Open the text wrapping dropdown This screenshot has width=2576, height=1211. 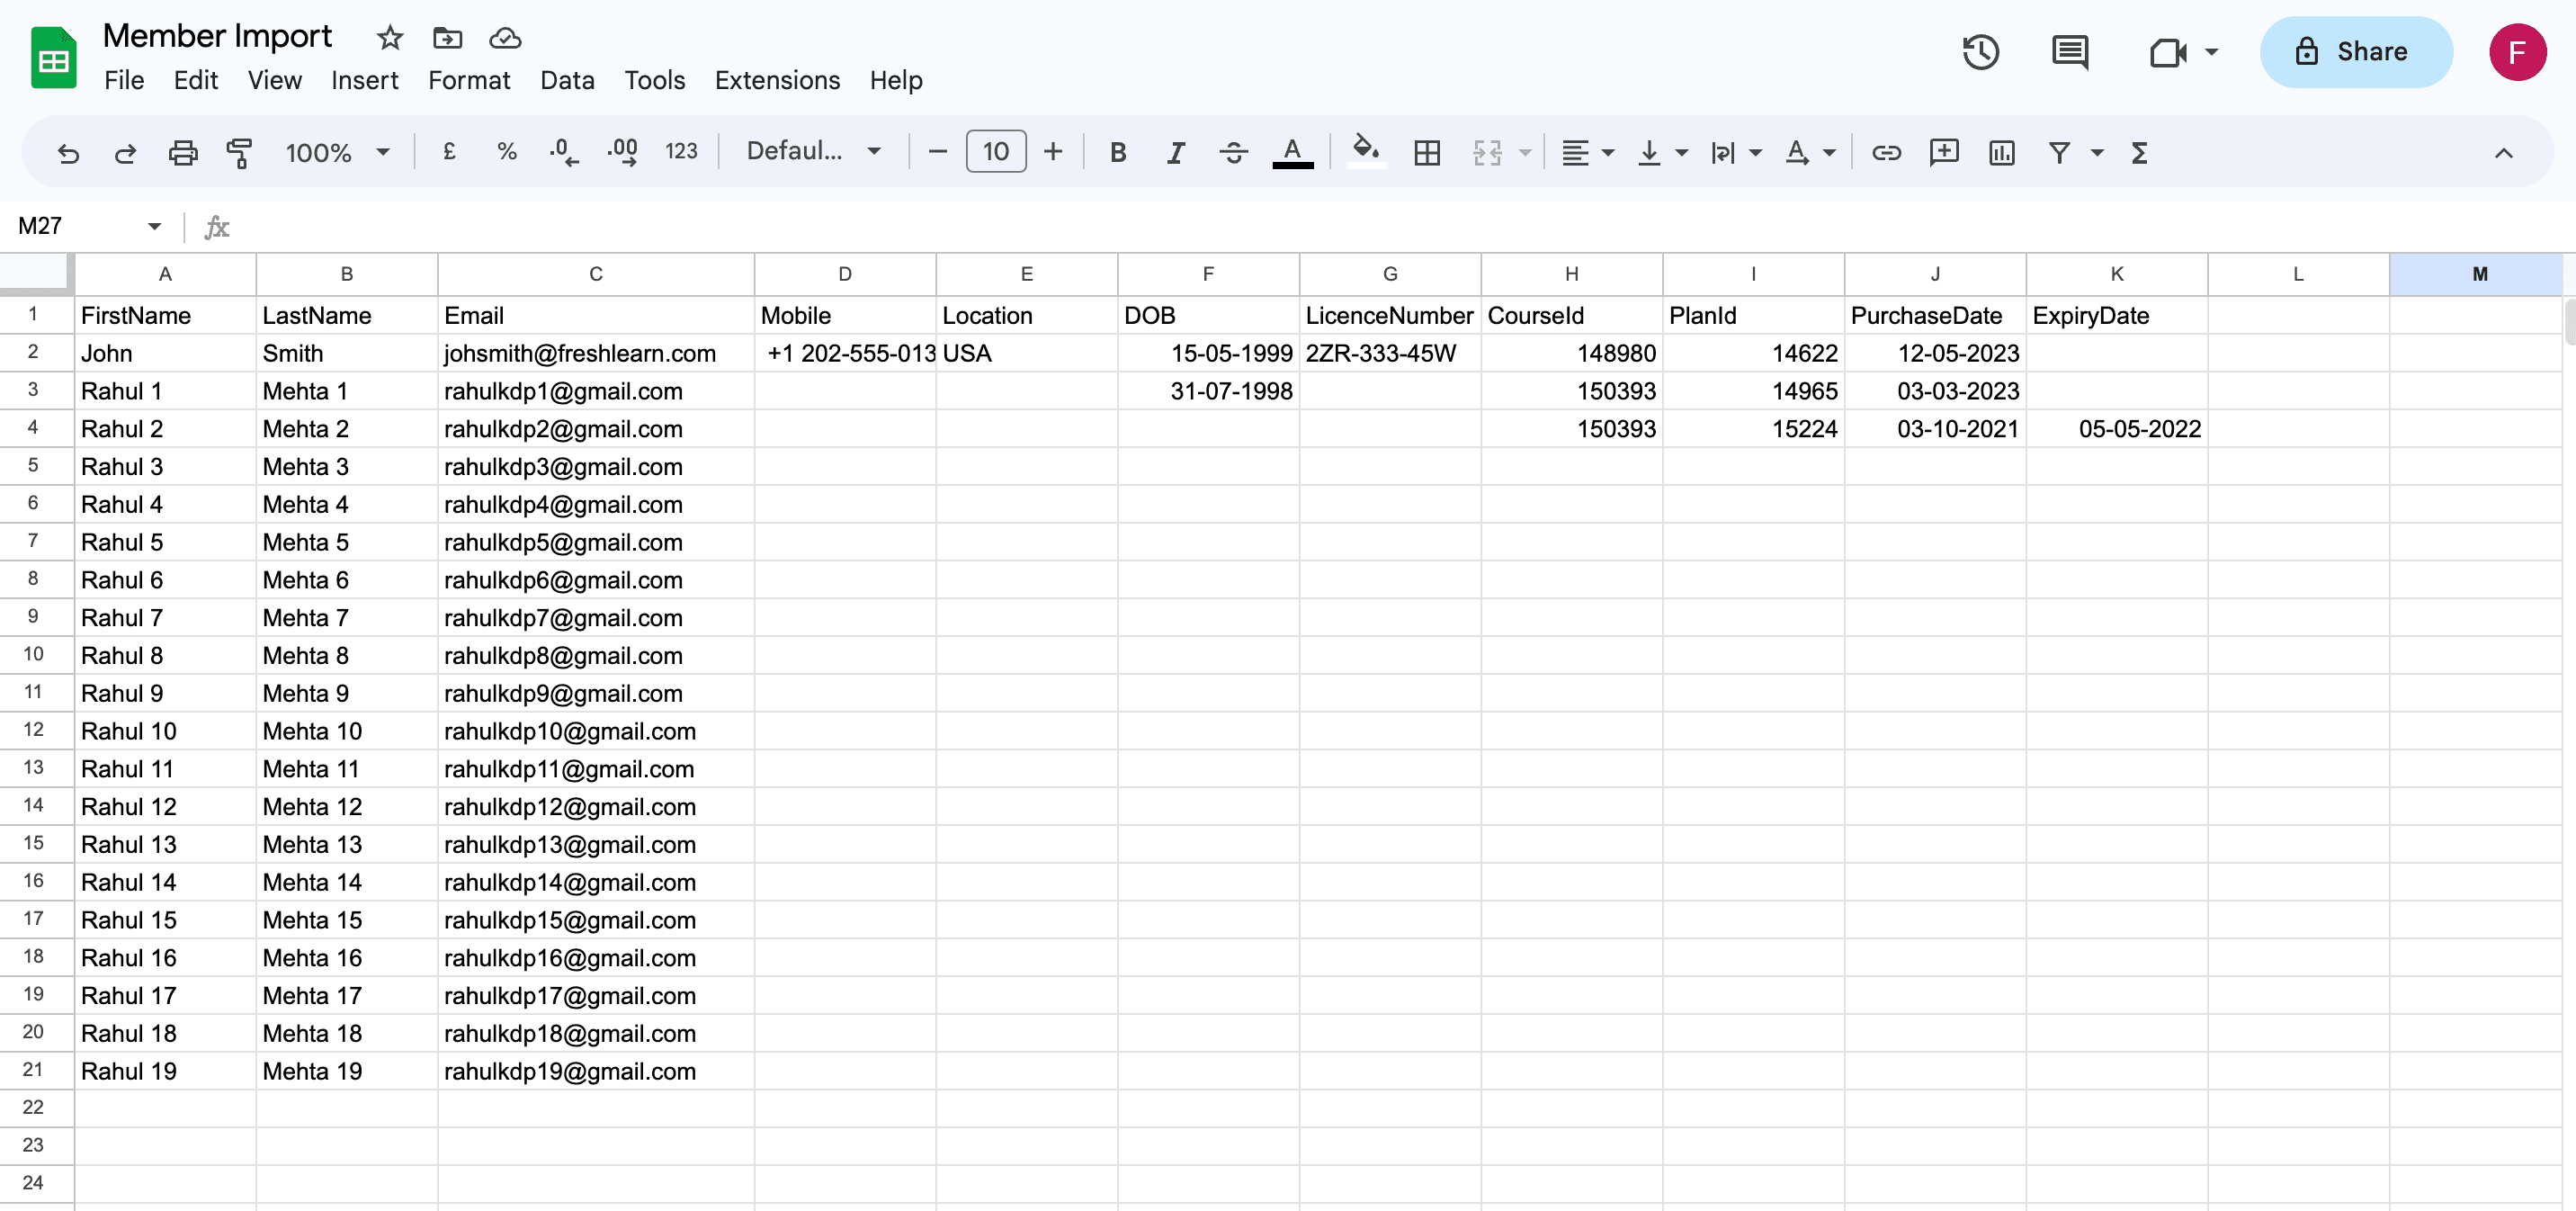[1735, 152]
